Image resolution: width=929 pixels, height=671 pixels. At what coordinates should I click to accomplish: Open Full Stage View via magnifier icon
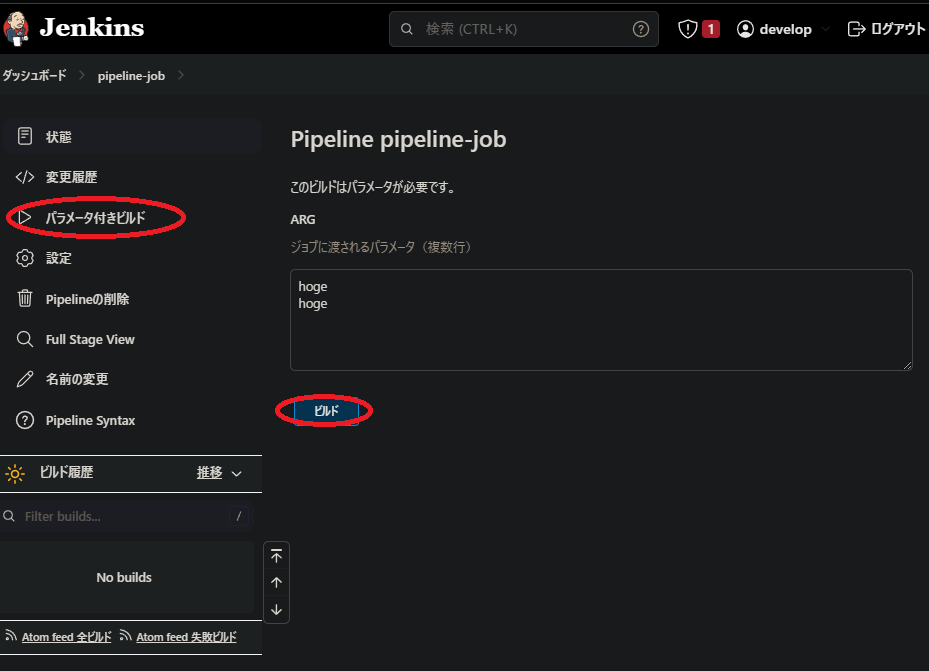22,338
